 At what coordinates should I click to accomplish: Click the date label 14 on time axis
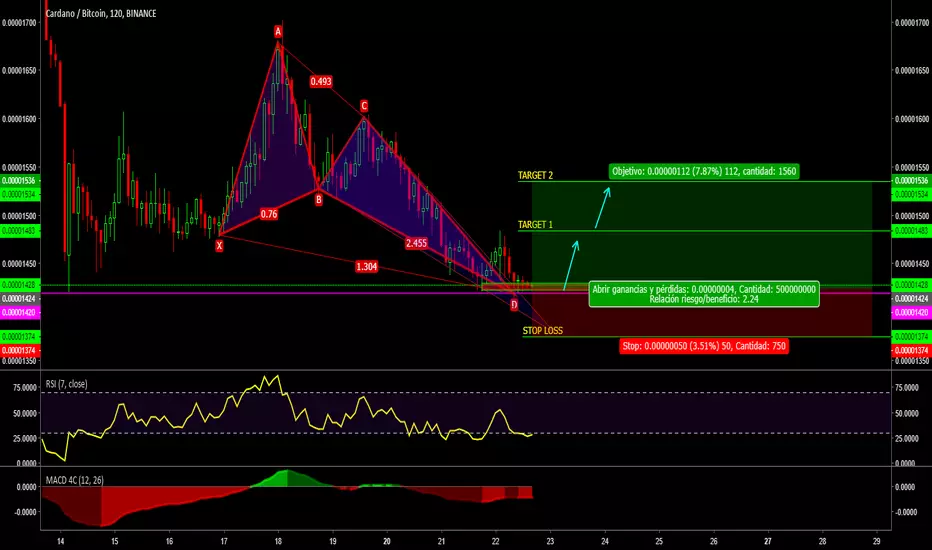tap(61, 541)
